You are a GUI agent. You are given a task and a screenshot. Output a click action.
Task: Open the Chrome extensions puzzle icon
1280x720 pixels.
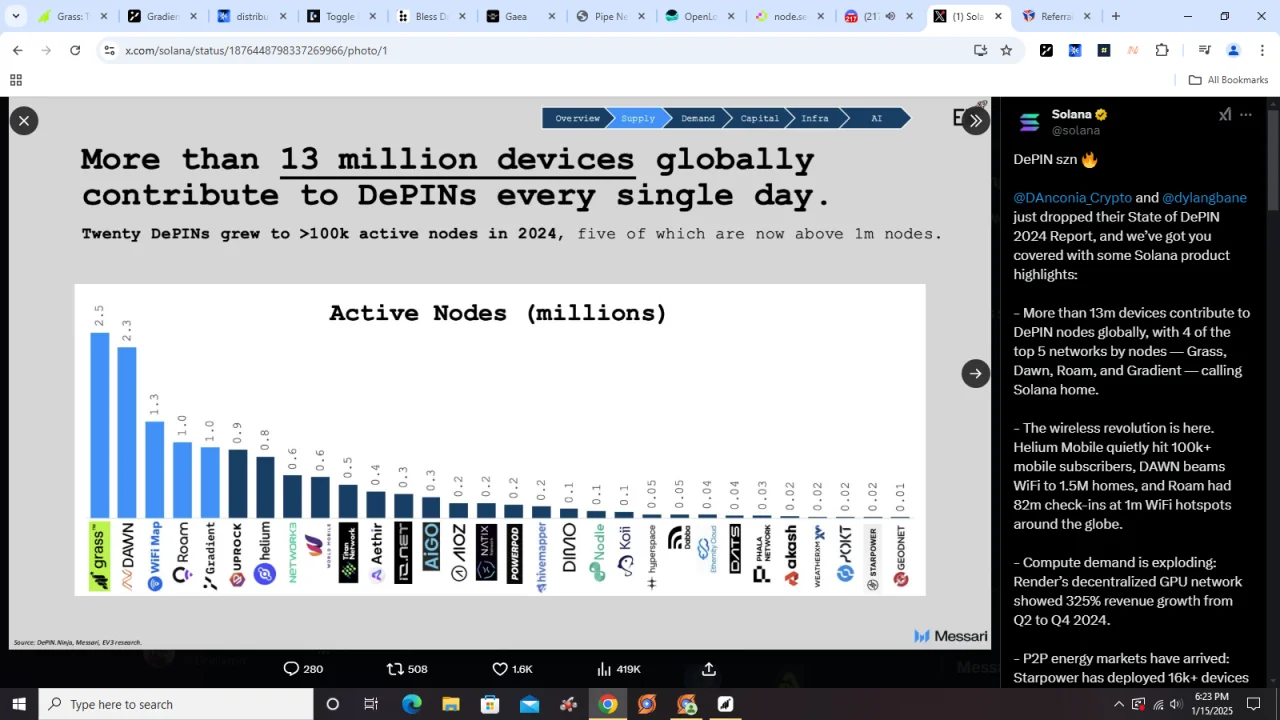click(1162, 50)
